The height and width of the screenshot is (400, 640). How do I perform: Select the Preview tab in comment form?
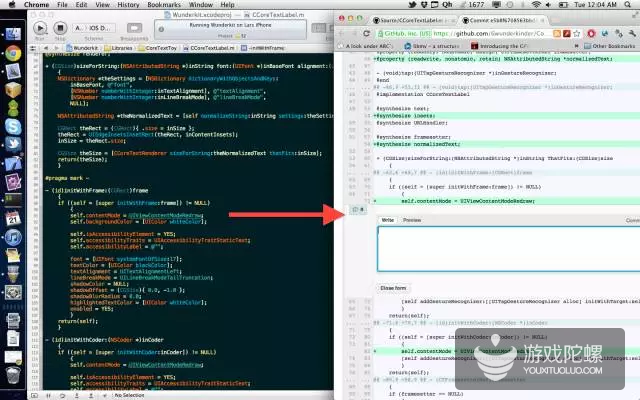(412, 220)
